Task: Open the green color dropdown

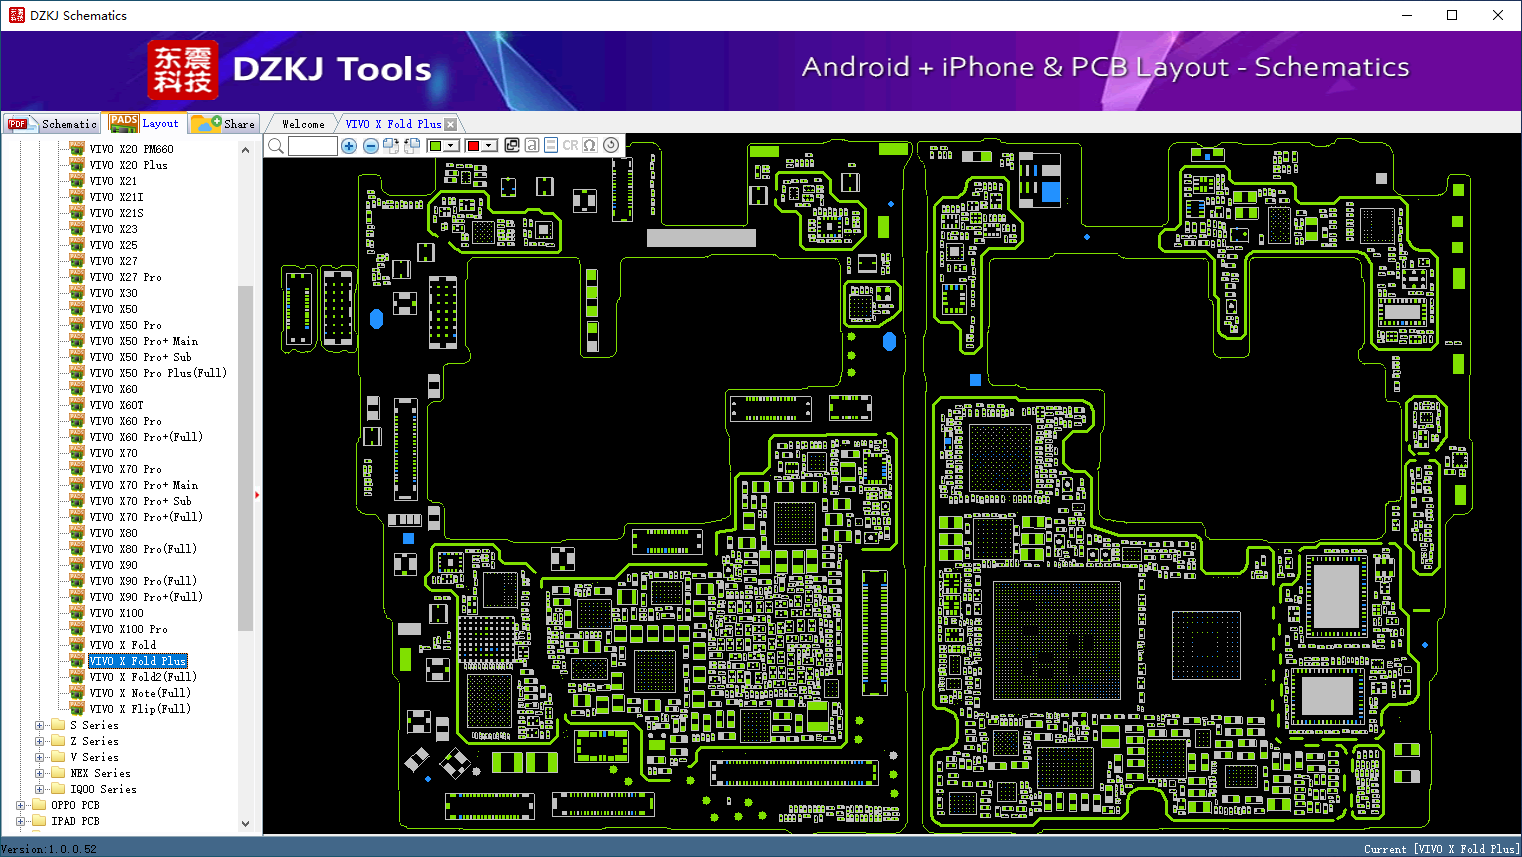Action: [452, 146]
